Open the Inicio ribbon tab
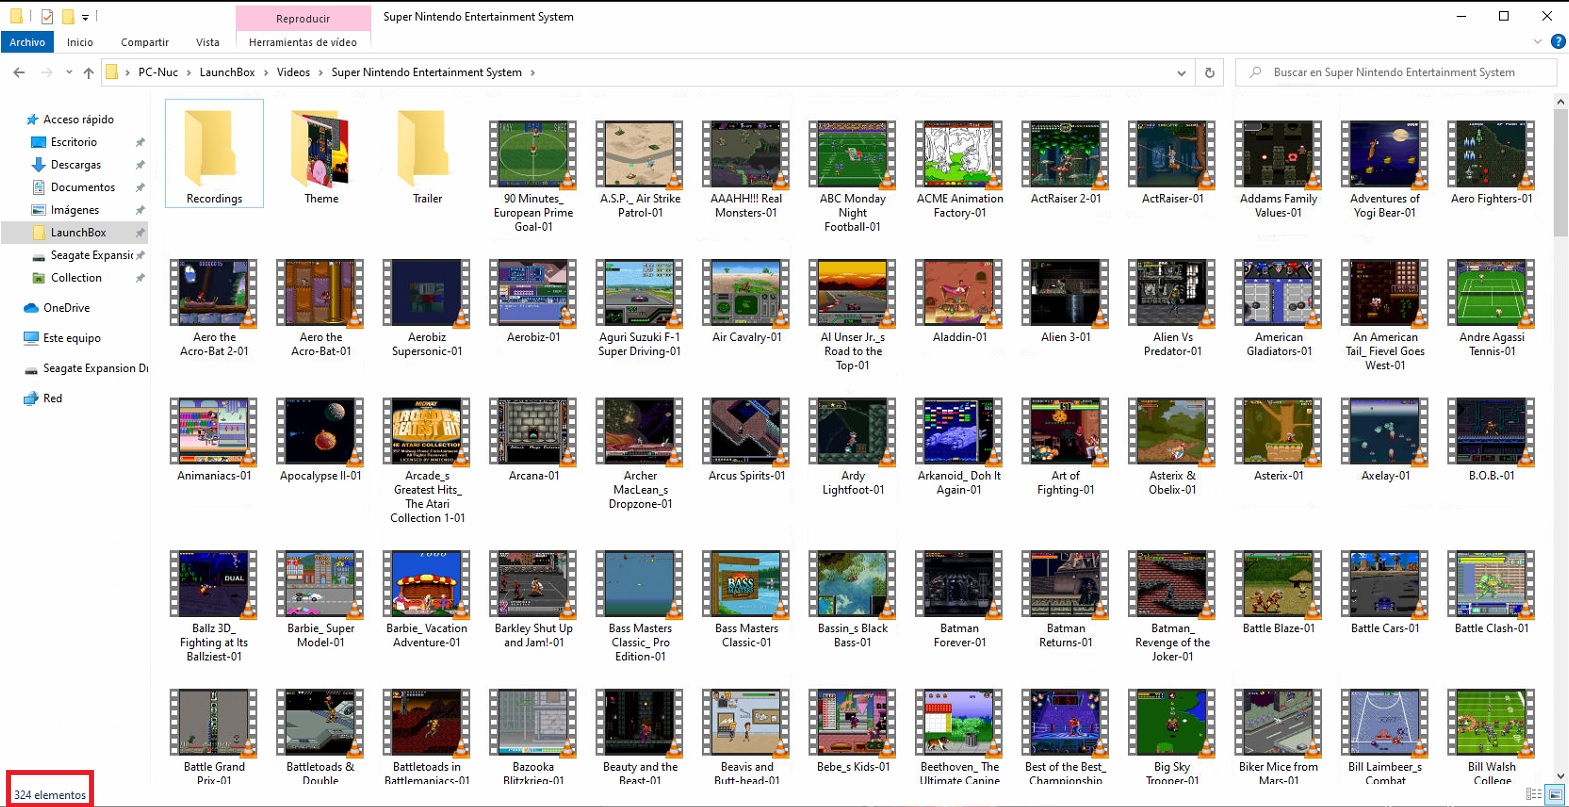Image resolution: width=1569 pixels, height=807 pixels. click(80, 42)
